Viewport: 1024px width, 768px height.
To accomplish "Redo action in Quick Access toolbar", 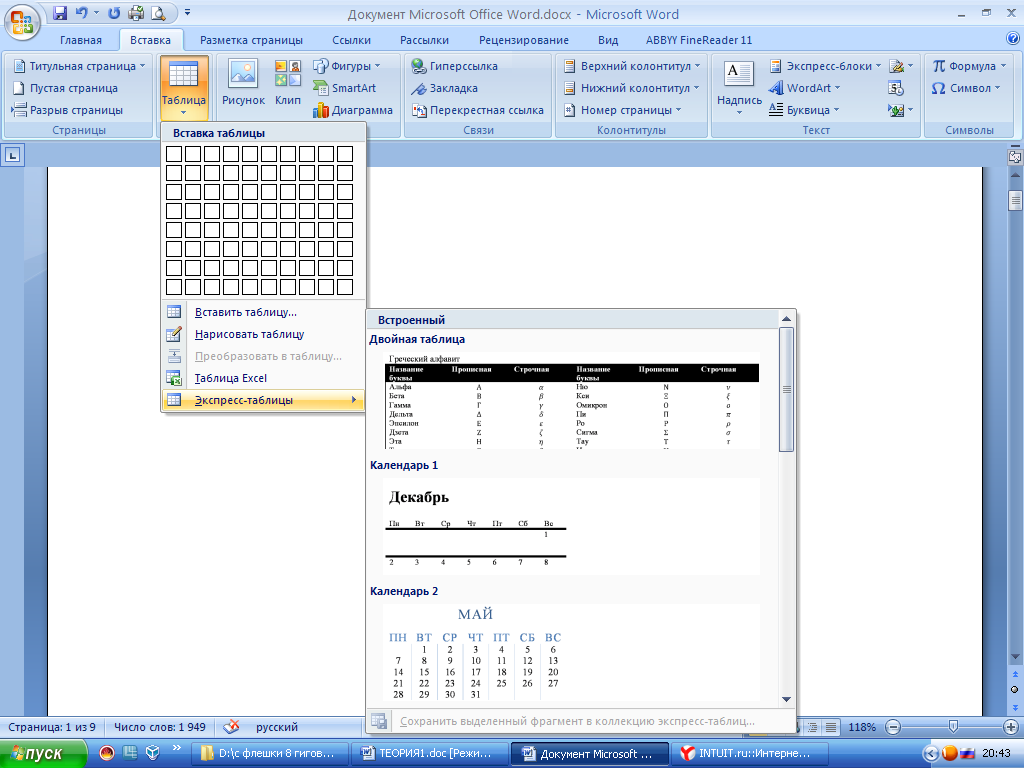I will (114, 12).
